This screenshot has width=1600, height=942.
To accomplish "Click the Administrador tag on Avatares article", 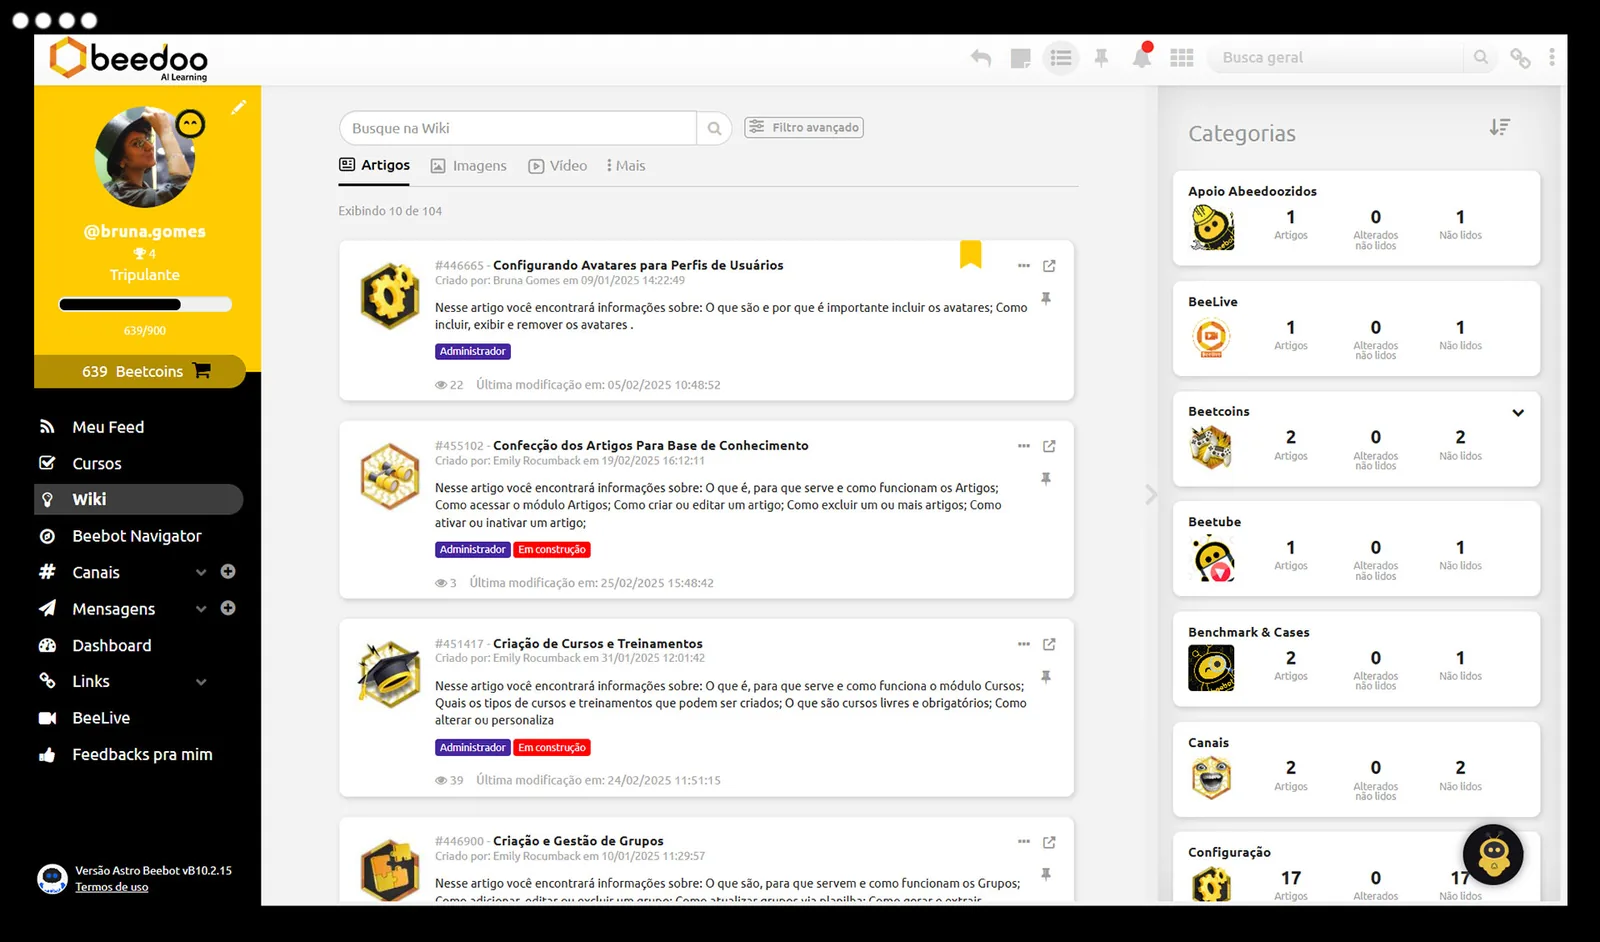I will [x=473, y=351].
